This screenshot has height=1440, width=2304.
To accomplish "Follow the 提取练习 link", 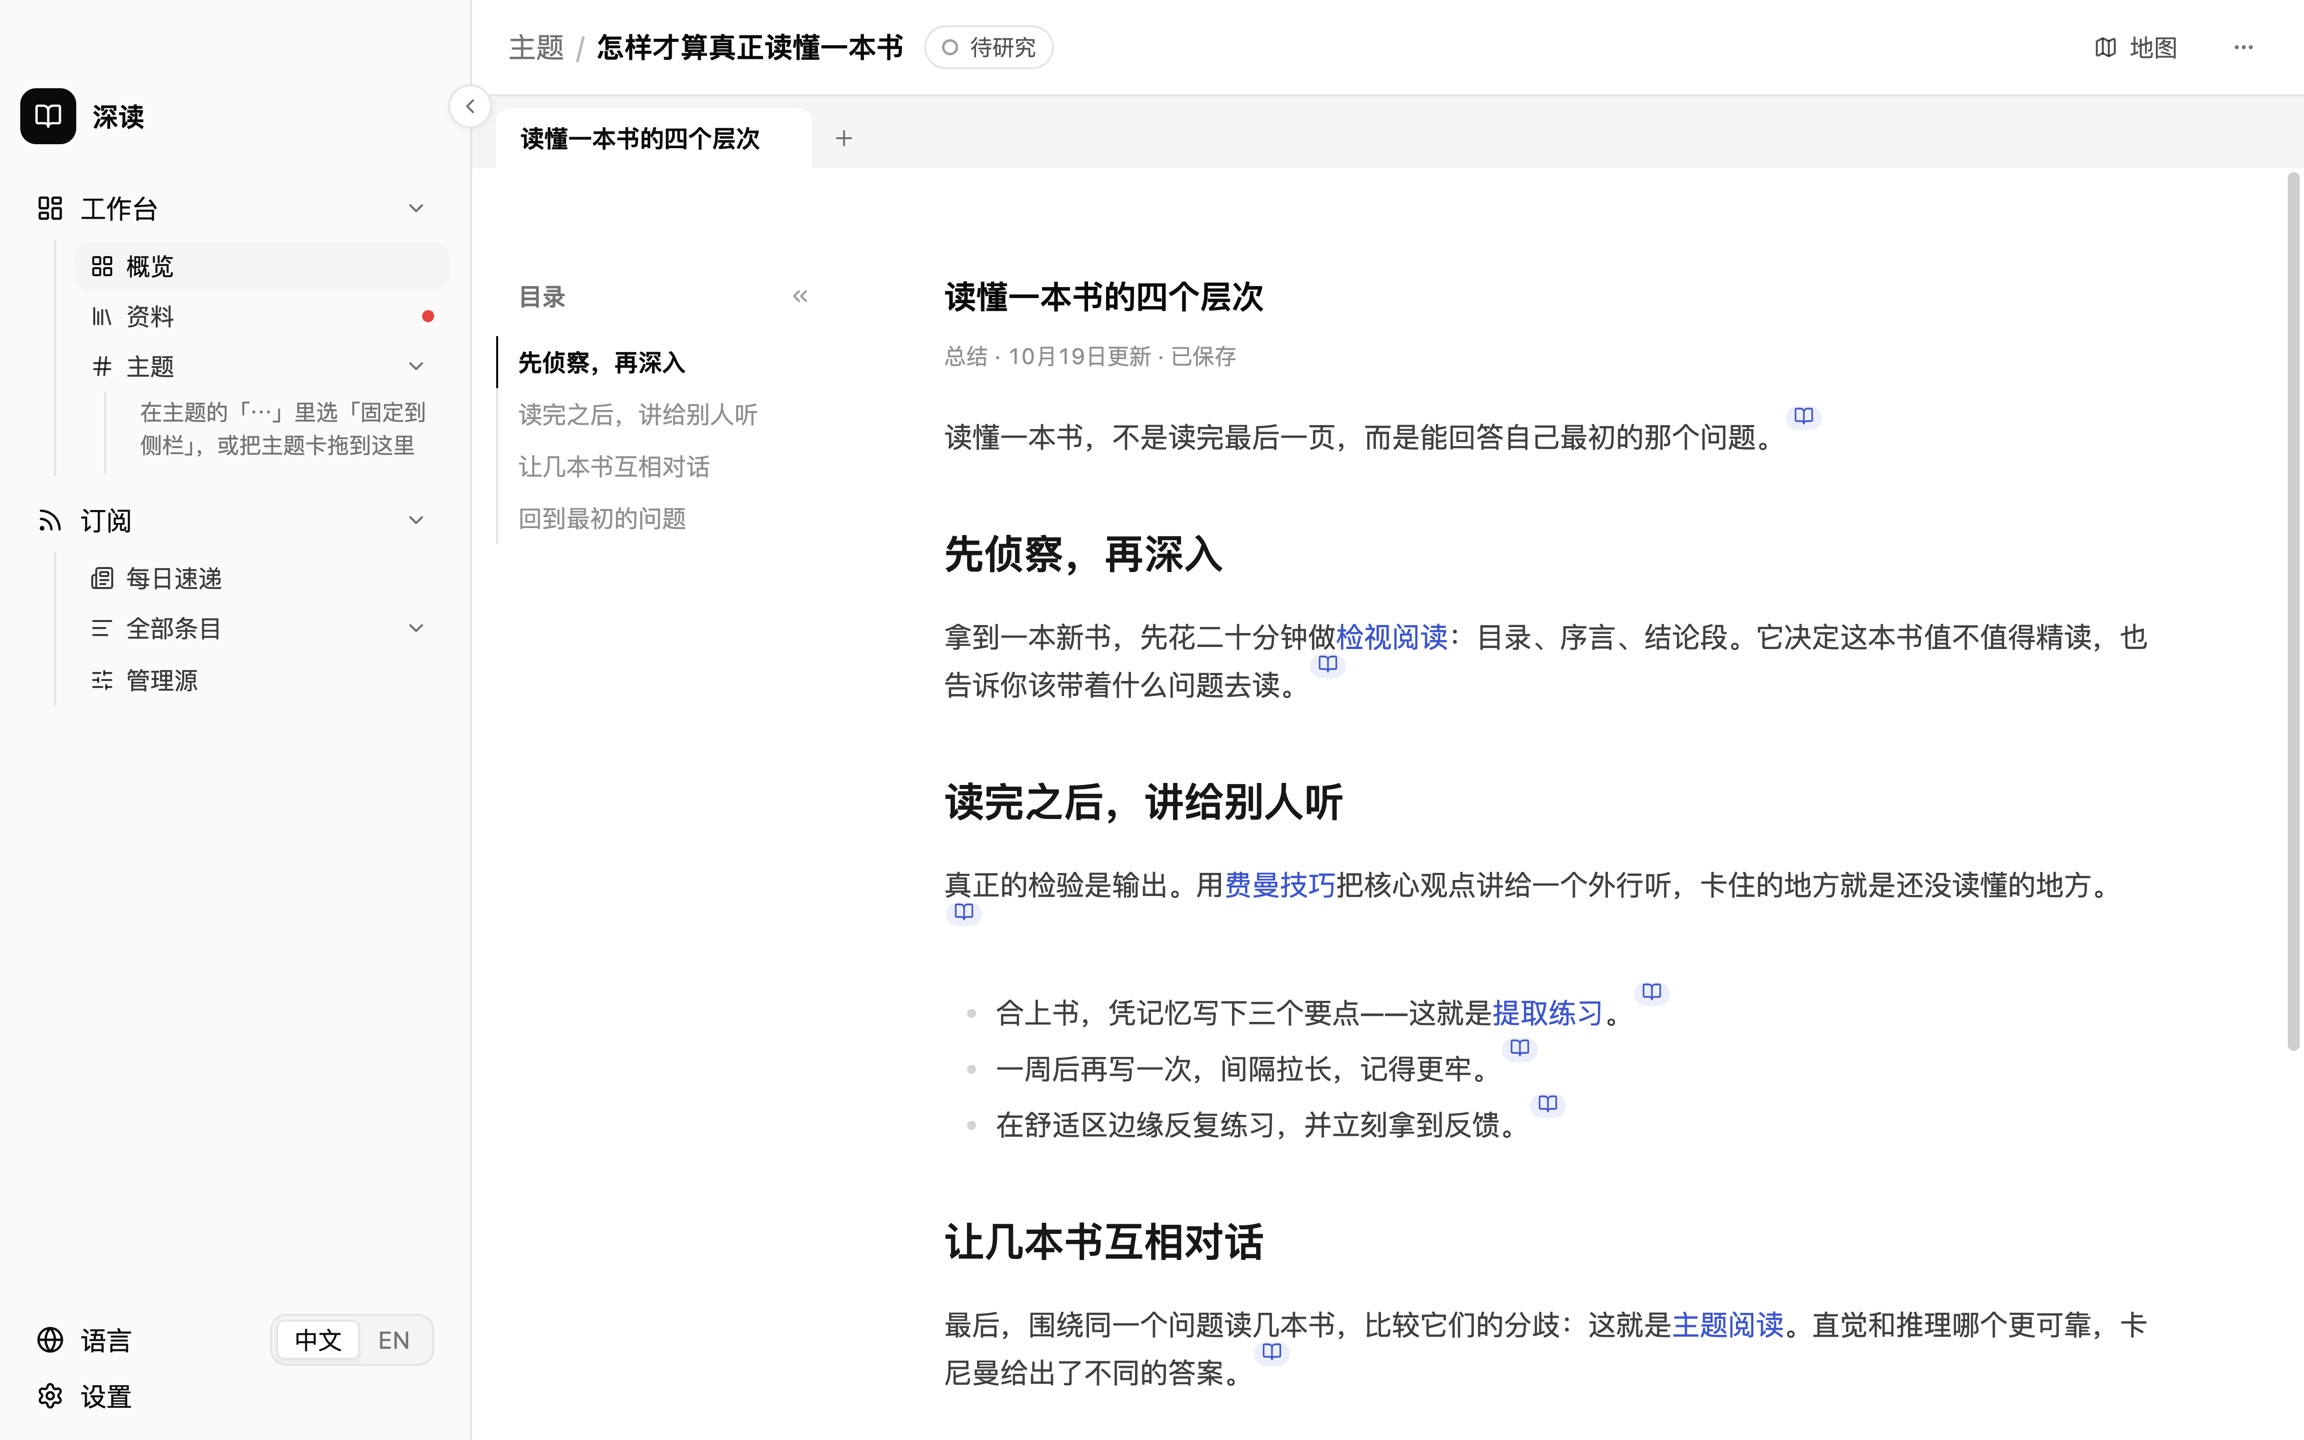I will pyautogui.click(x=1547, y=1013).
